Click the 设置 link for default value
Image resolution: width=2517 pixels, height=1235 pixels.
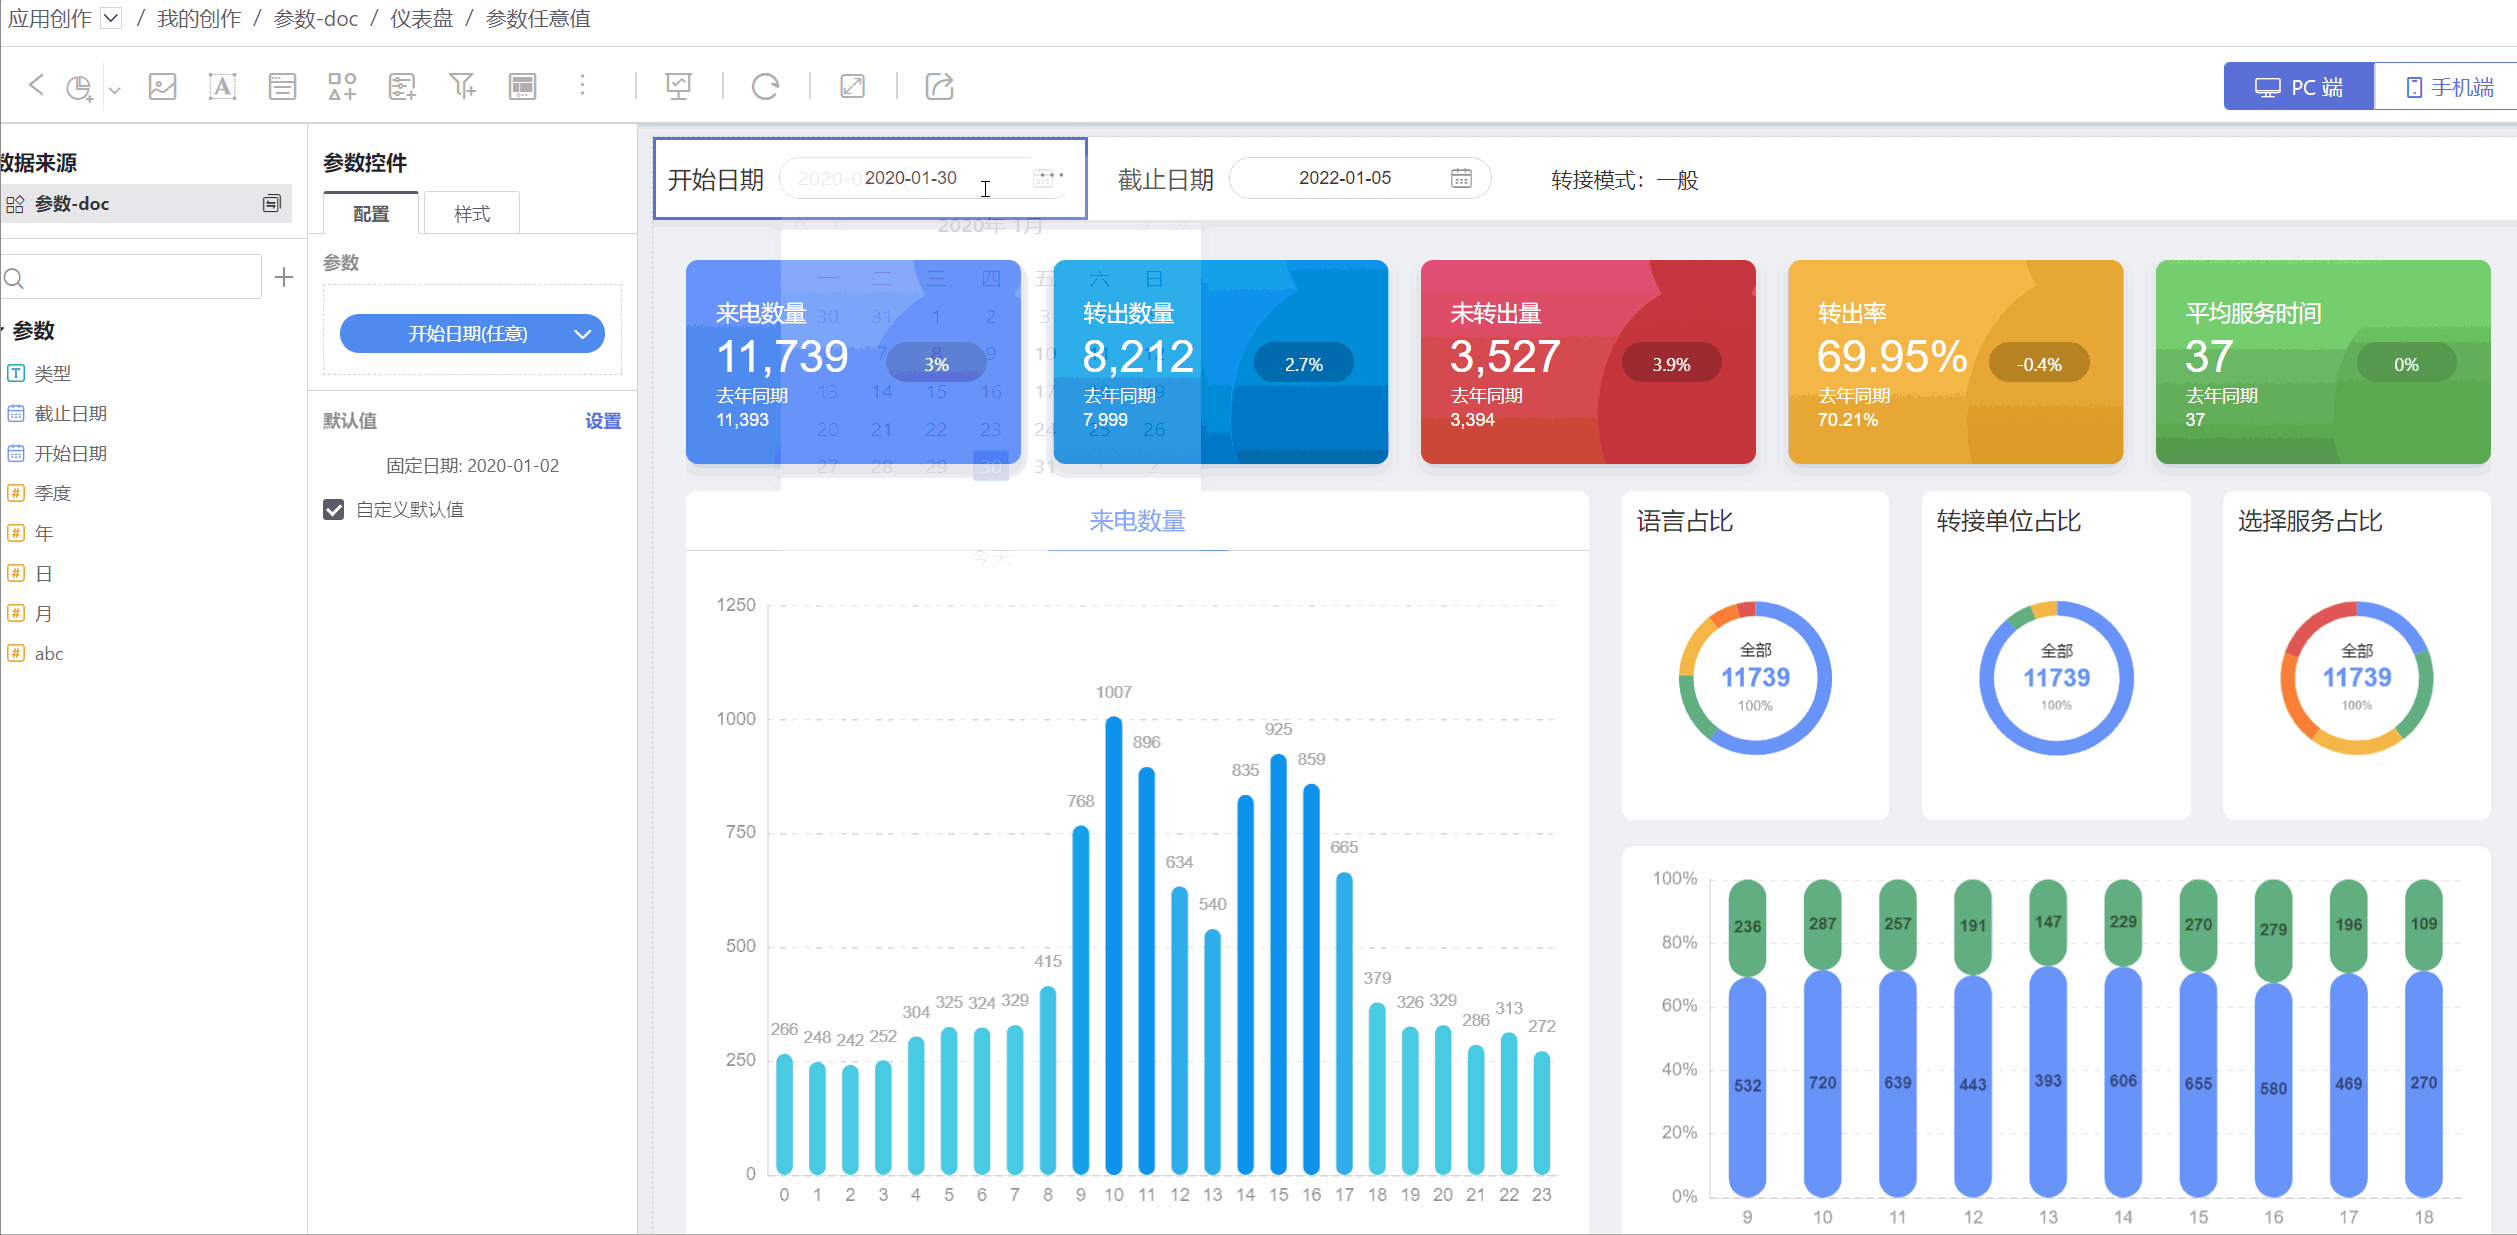tap(603, 421)
